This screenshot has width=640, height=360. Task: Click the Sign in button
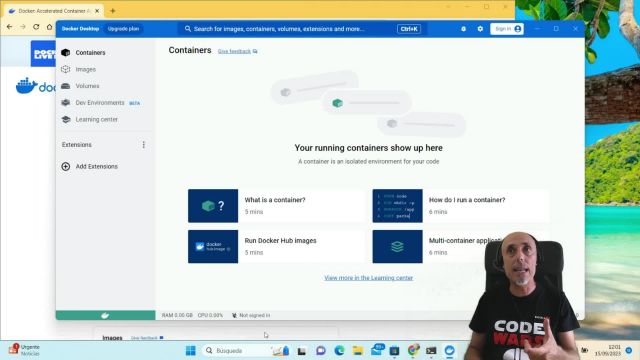pyautogui.click(x=507, y=29)
